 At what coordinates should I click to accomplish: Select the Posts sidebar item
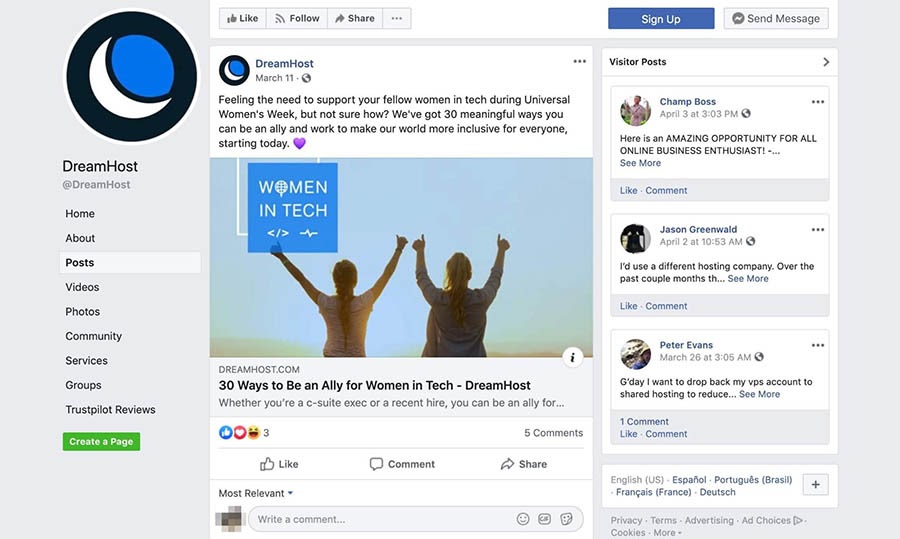pos(130,262)
